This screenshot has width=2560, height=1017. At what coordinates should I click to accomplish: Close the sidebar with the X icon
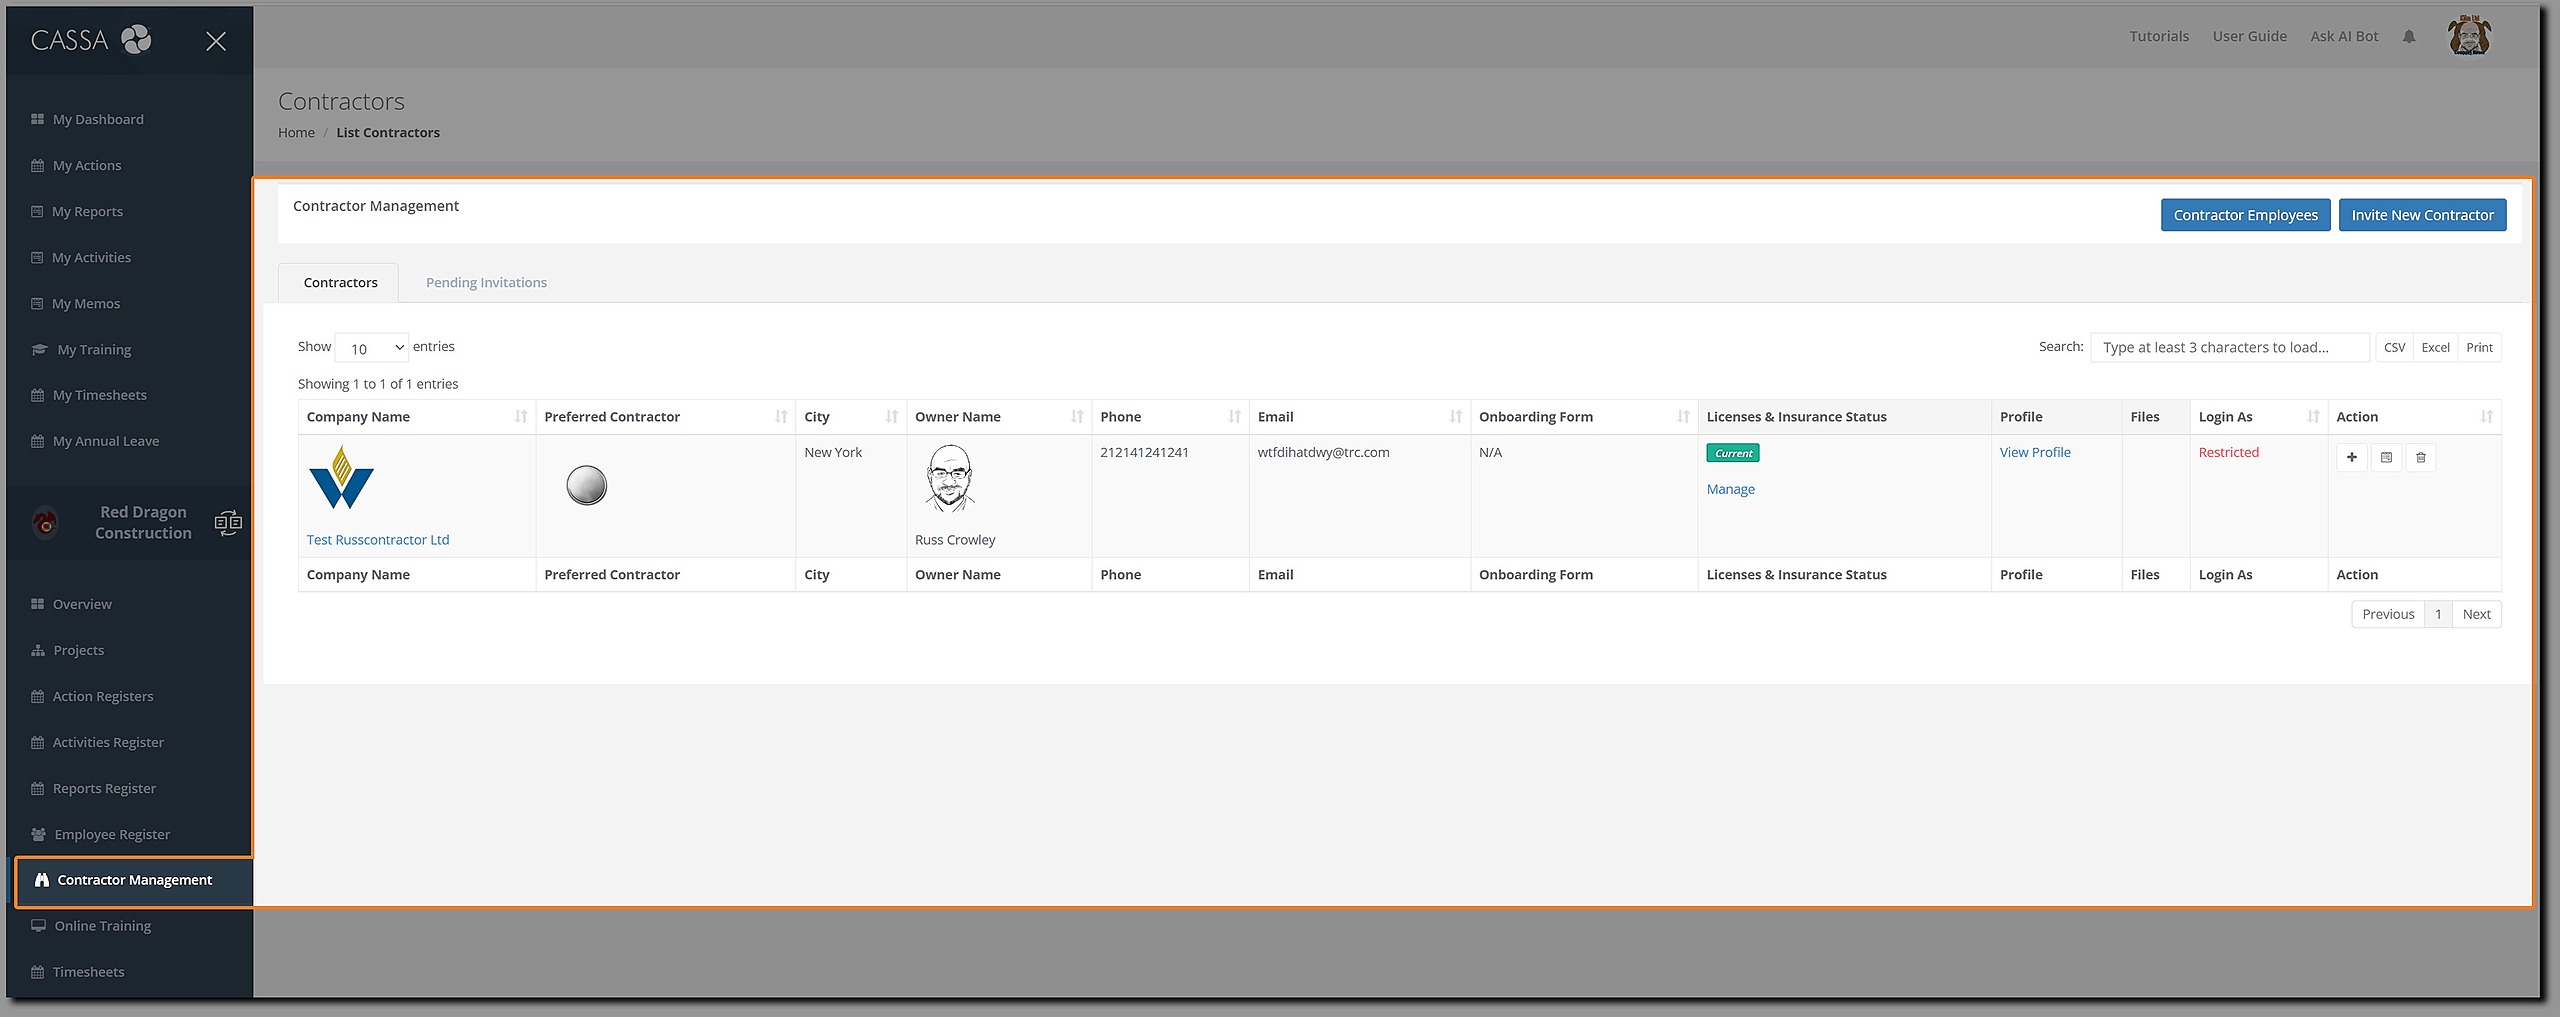(x=215, y=41)
